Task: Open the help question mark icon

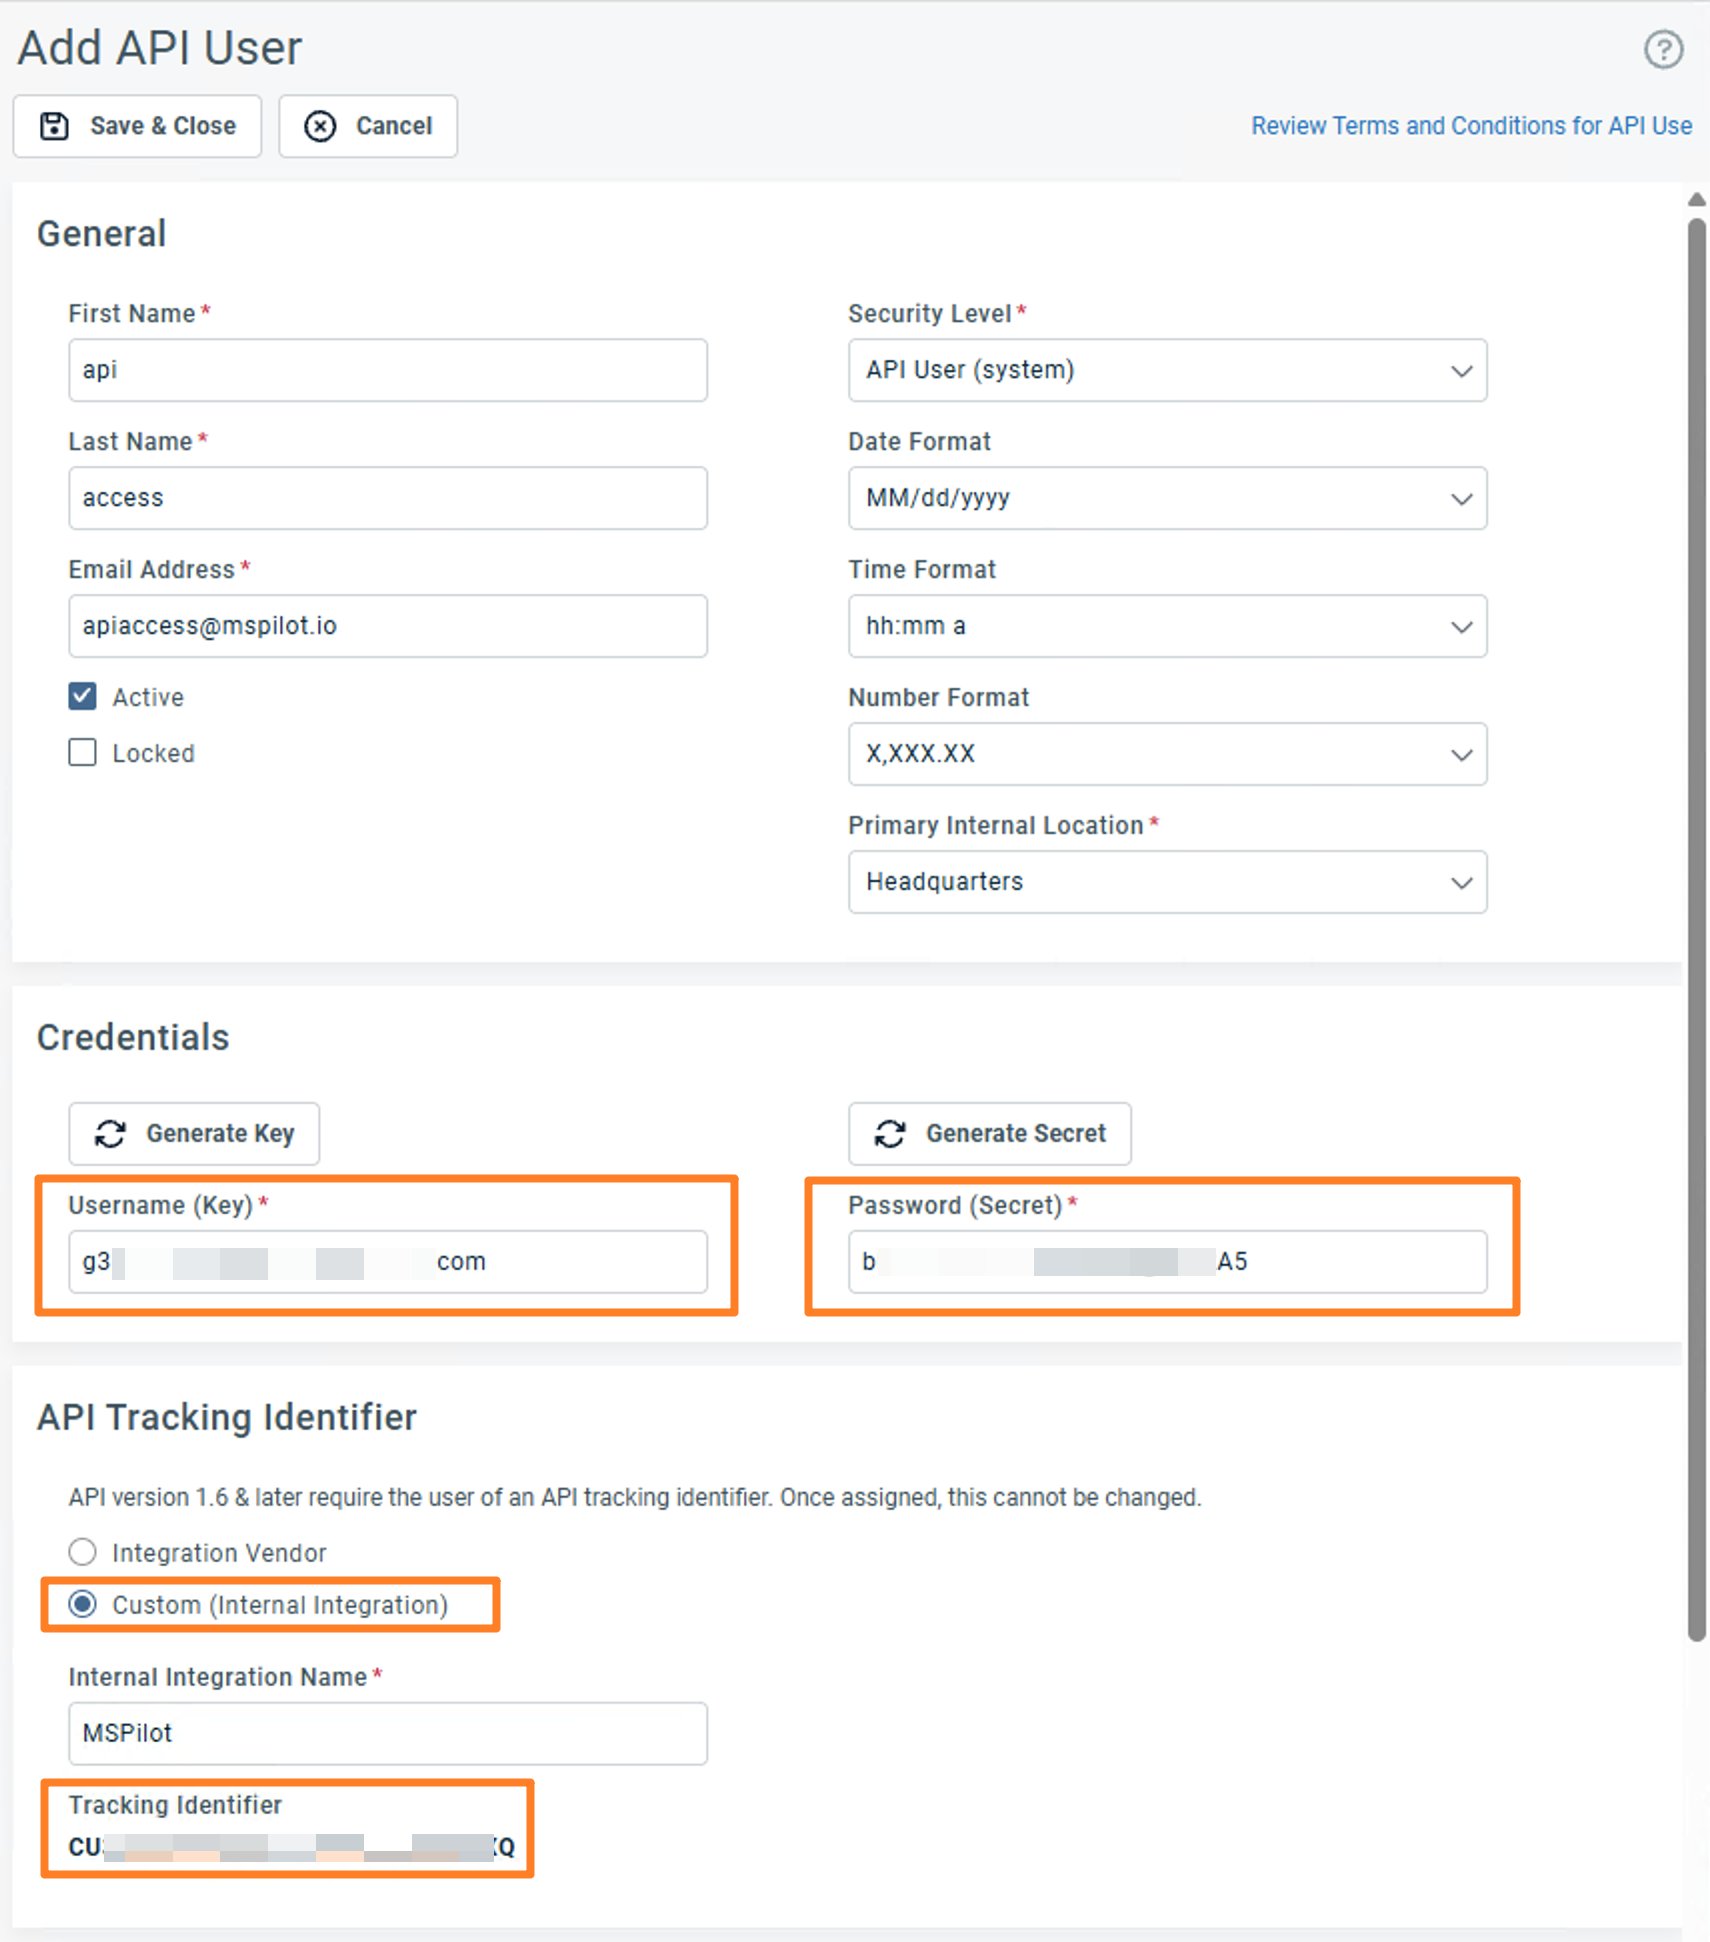Action: coord(1663,49)
